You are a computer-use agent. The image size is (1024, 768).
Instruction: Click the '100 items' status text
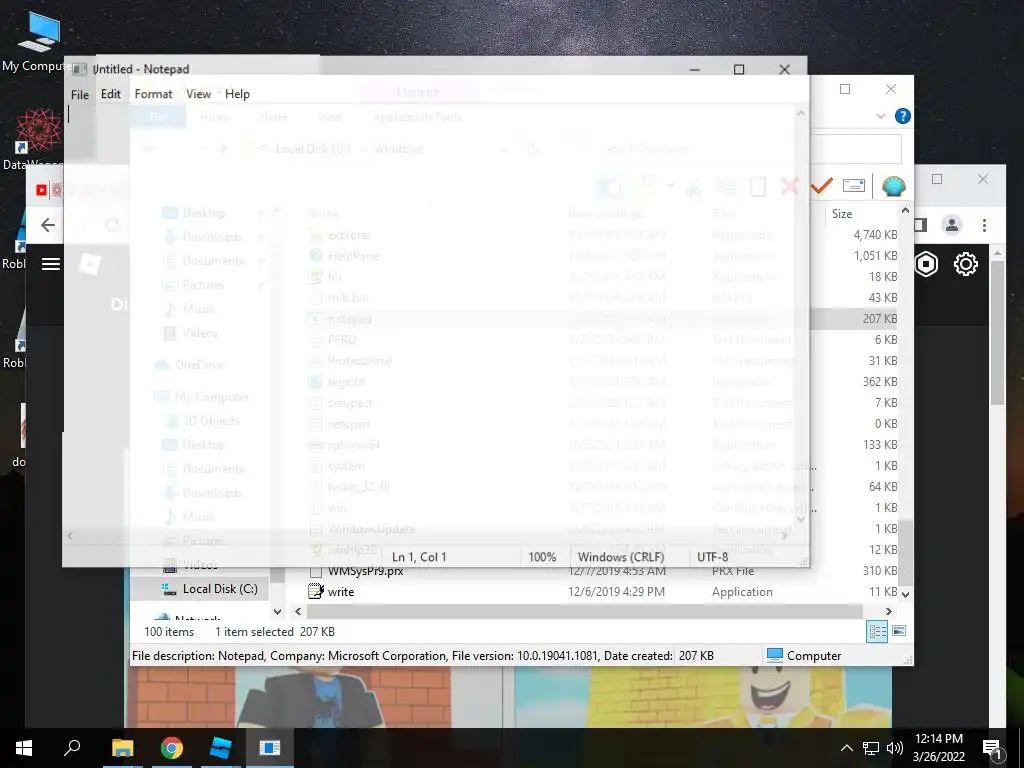pos(169,632)
